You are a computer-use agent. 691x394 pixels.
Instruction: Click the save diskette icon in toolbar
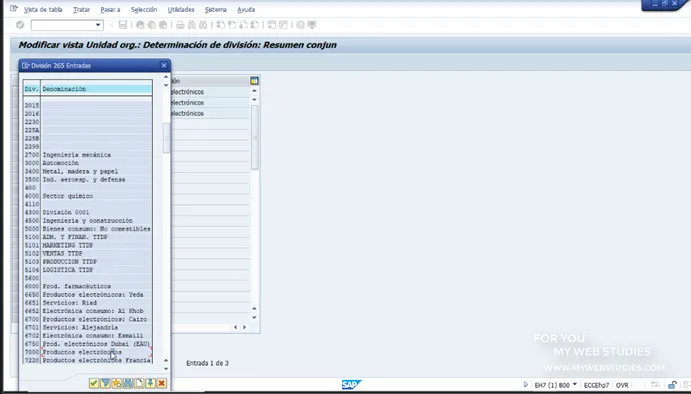tap(123, 25)
